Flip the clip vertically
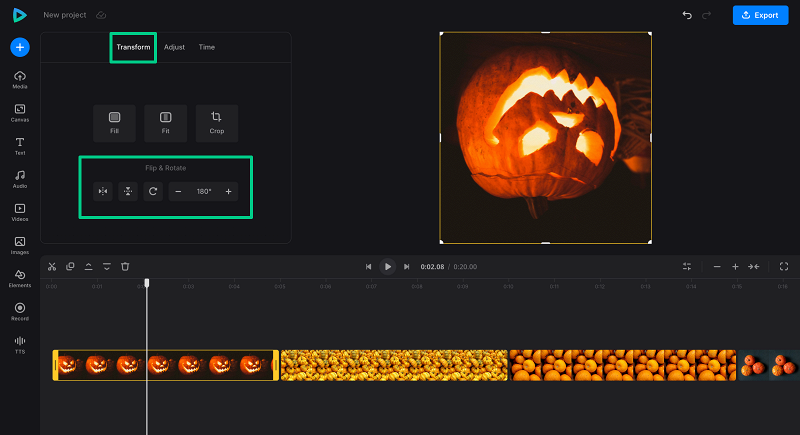Viewport: 800px width, 435px height. [x=127, y=191]
